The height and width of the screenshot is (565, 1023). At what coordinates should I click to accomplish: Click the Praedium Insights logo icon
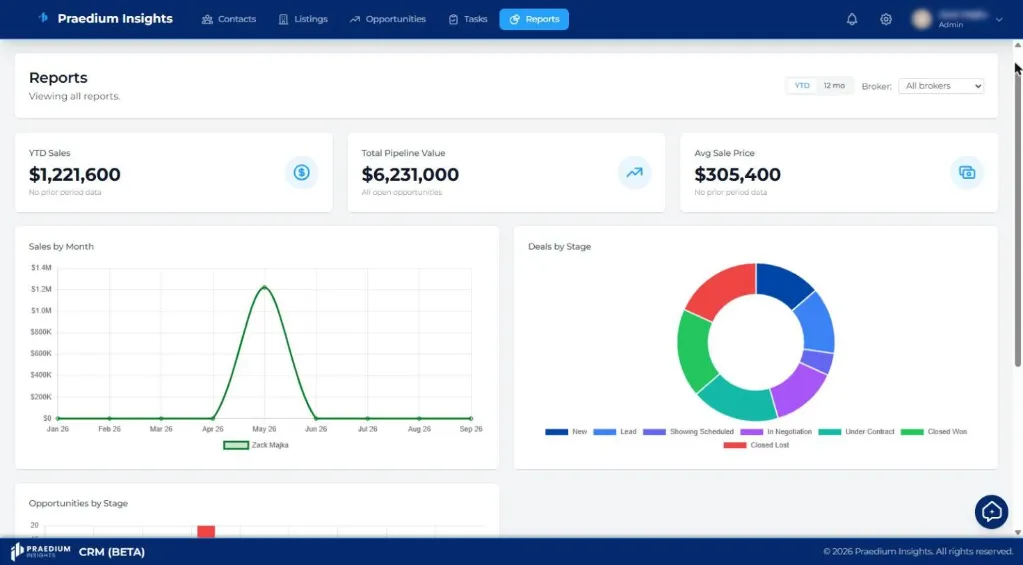point(43,18)
